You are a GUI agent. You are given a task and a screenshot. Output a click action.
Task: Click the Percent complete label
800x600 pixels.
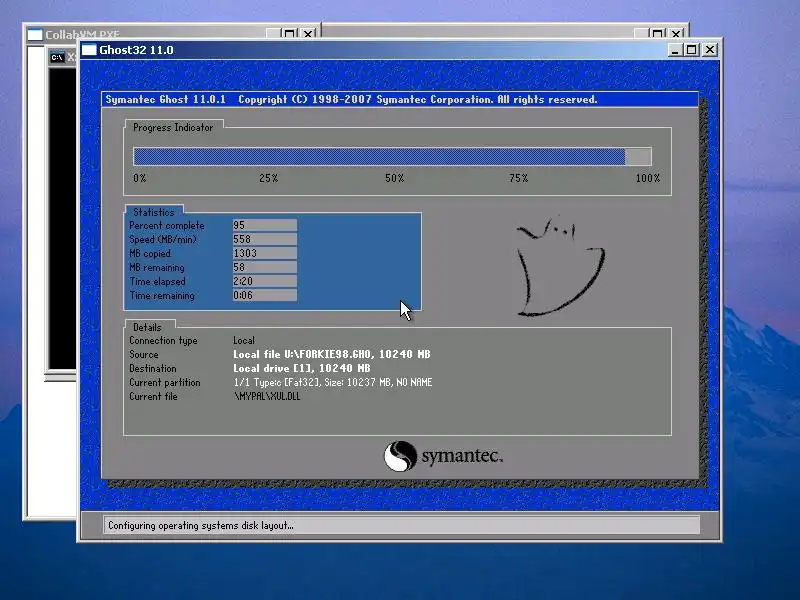166,226
